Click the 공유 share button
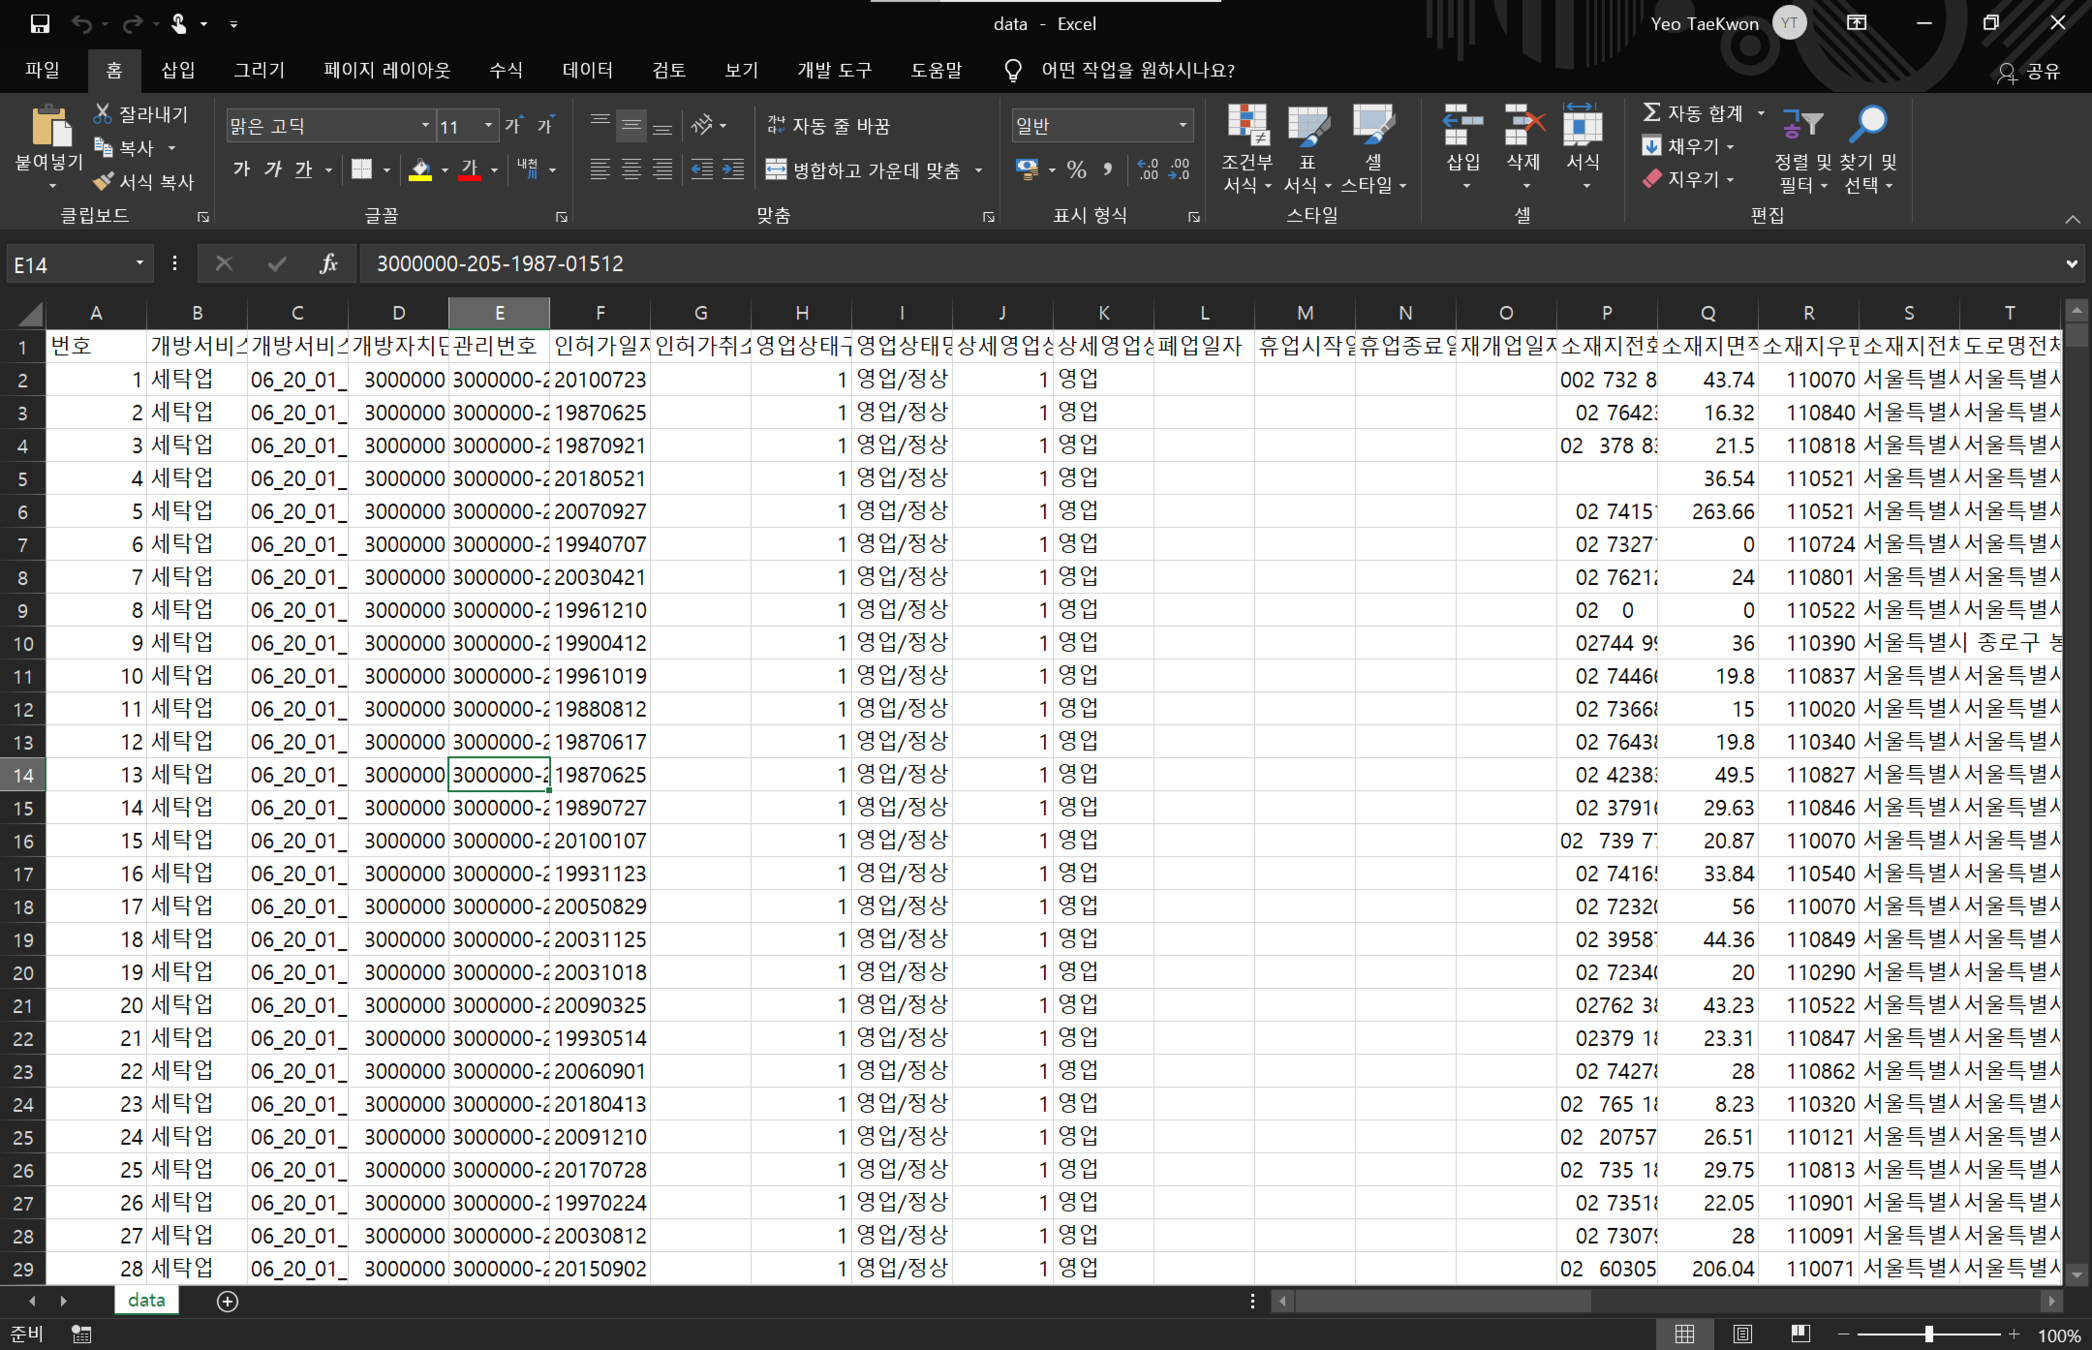2092x1350 pixels. (2030, 71)
